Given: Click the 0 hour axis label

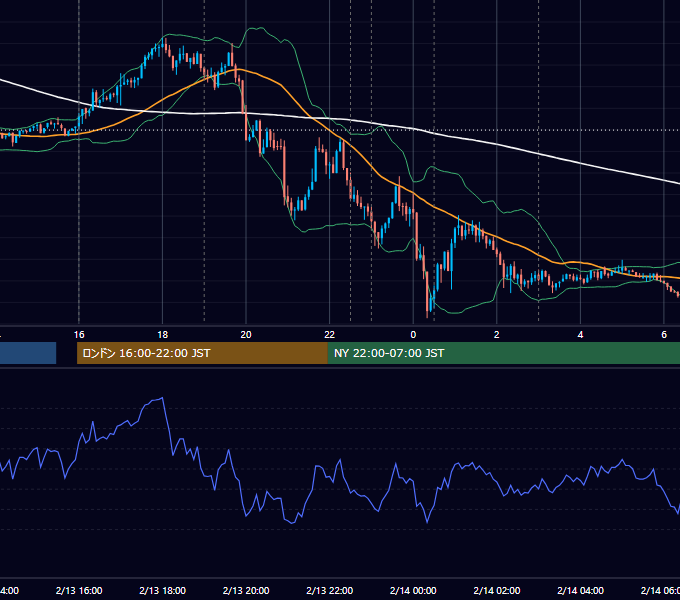Looking at the screenshot, I should pyautogui.click(x=413, y=334).
